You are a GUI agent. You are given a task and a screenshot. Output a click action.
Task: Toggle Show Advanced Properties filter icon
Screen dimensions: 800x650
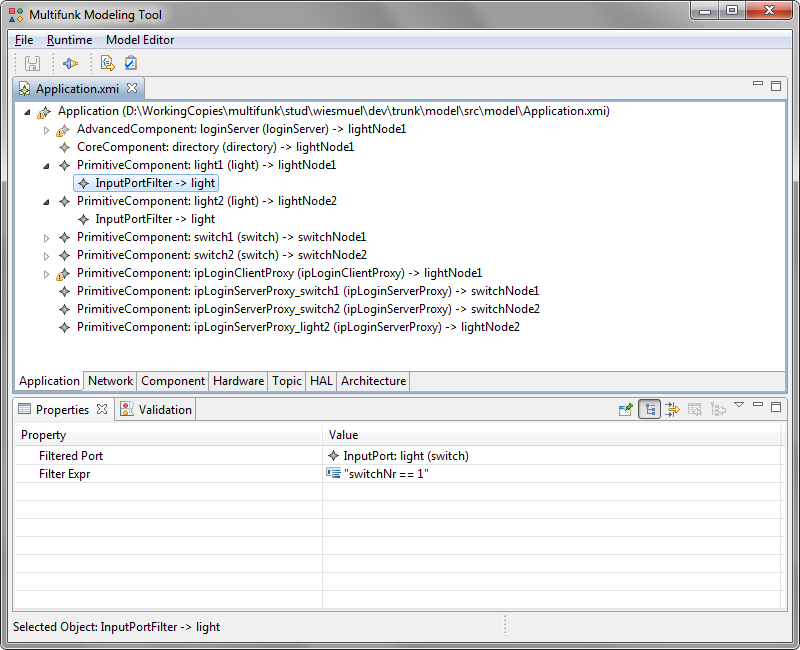[x=672, y=409]
